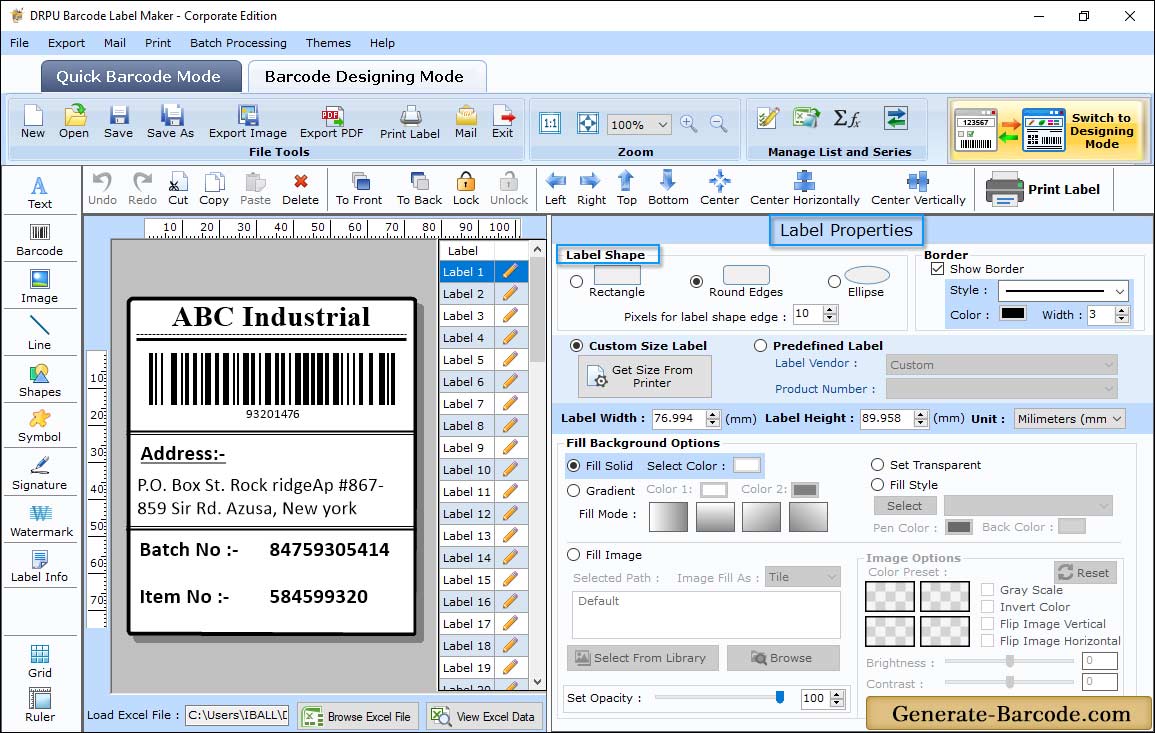Viewport: 1155px width, 733px height.
Task: Open Image Fill As dropdown
Action: (803, 577)
